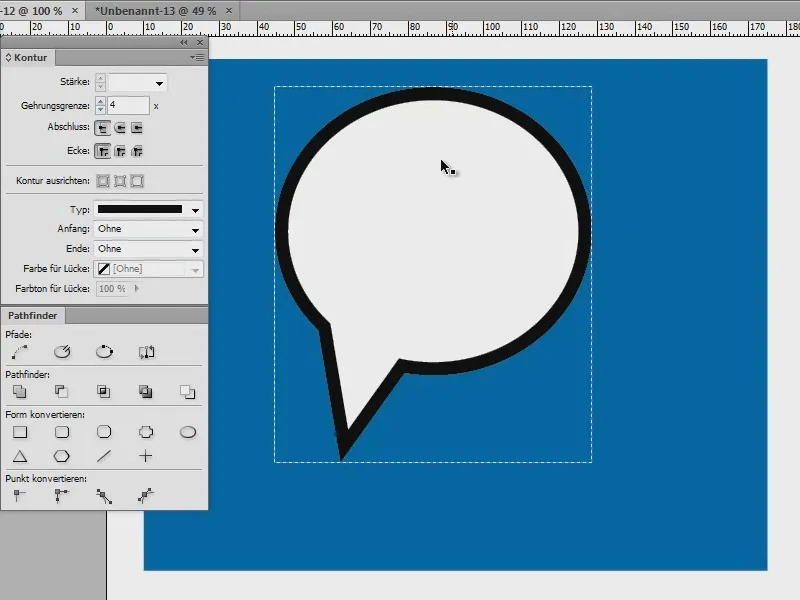Screen dimensions: 800x600
Task: Convert shape to a rounded rectangle
Action: pyautogui.click(x=62, y=432)
